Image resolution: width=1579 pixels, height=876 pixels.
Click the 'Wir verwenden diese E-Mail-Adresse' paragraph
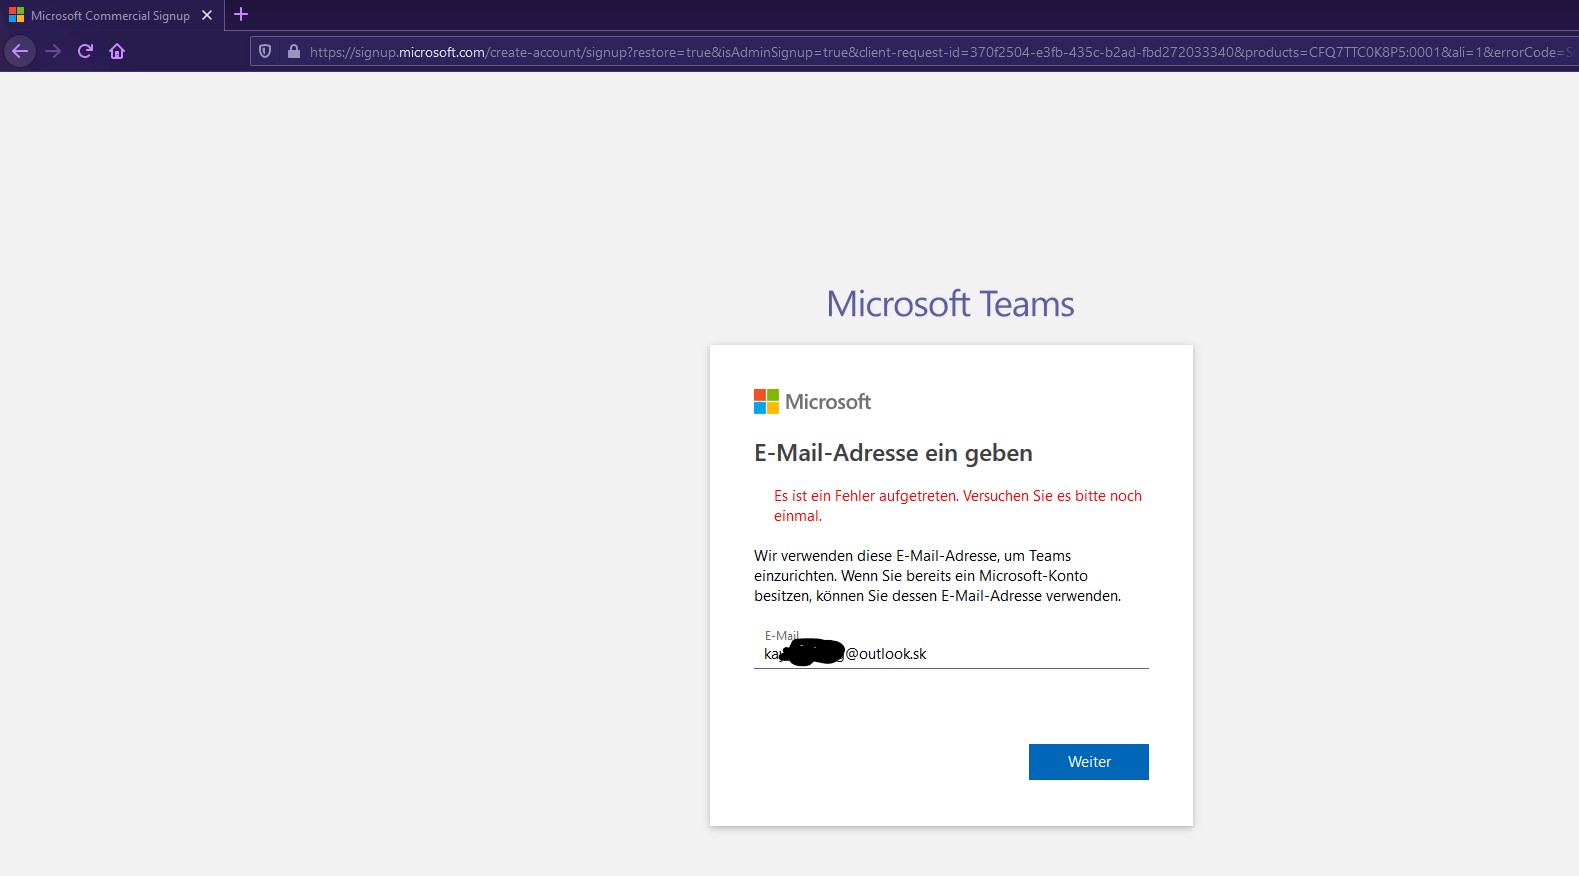(938, 576)
